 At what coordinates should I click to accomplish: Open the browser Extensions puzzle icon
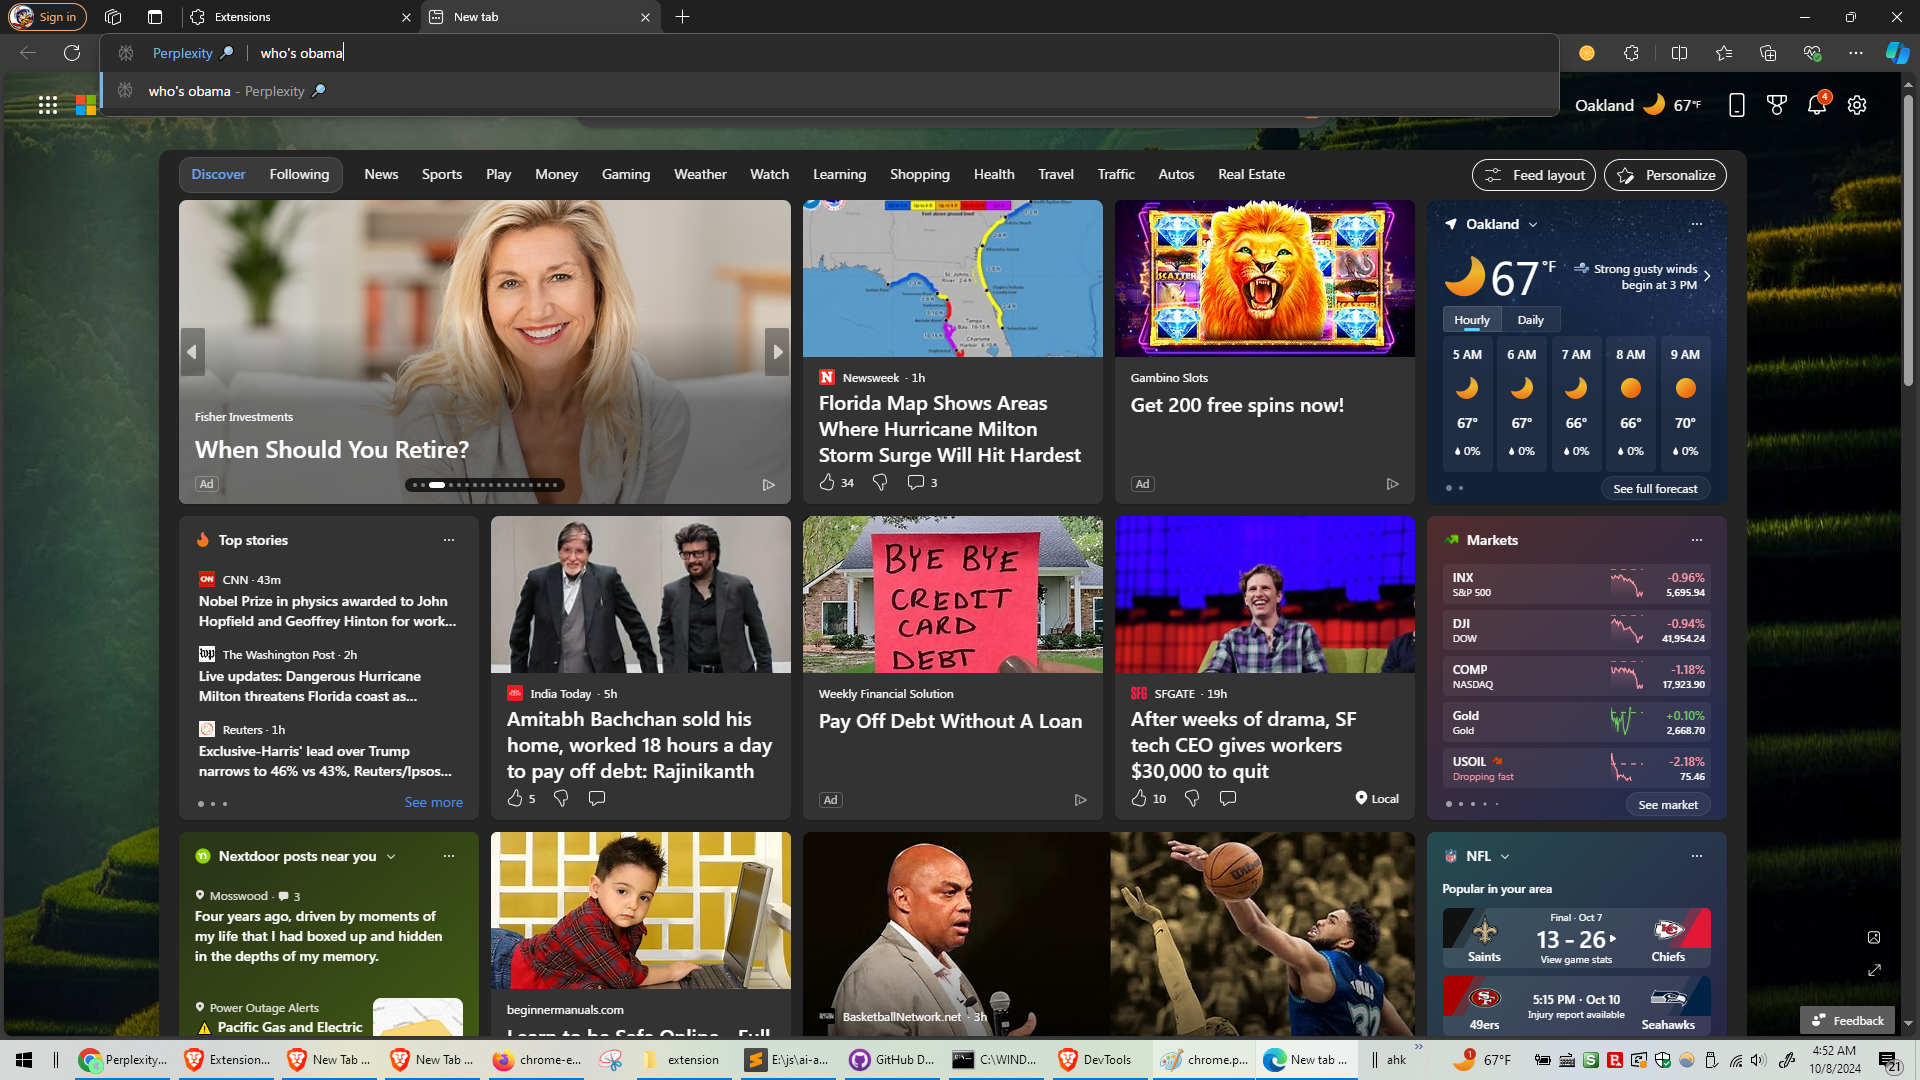tap(1631, 53)
